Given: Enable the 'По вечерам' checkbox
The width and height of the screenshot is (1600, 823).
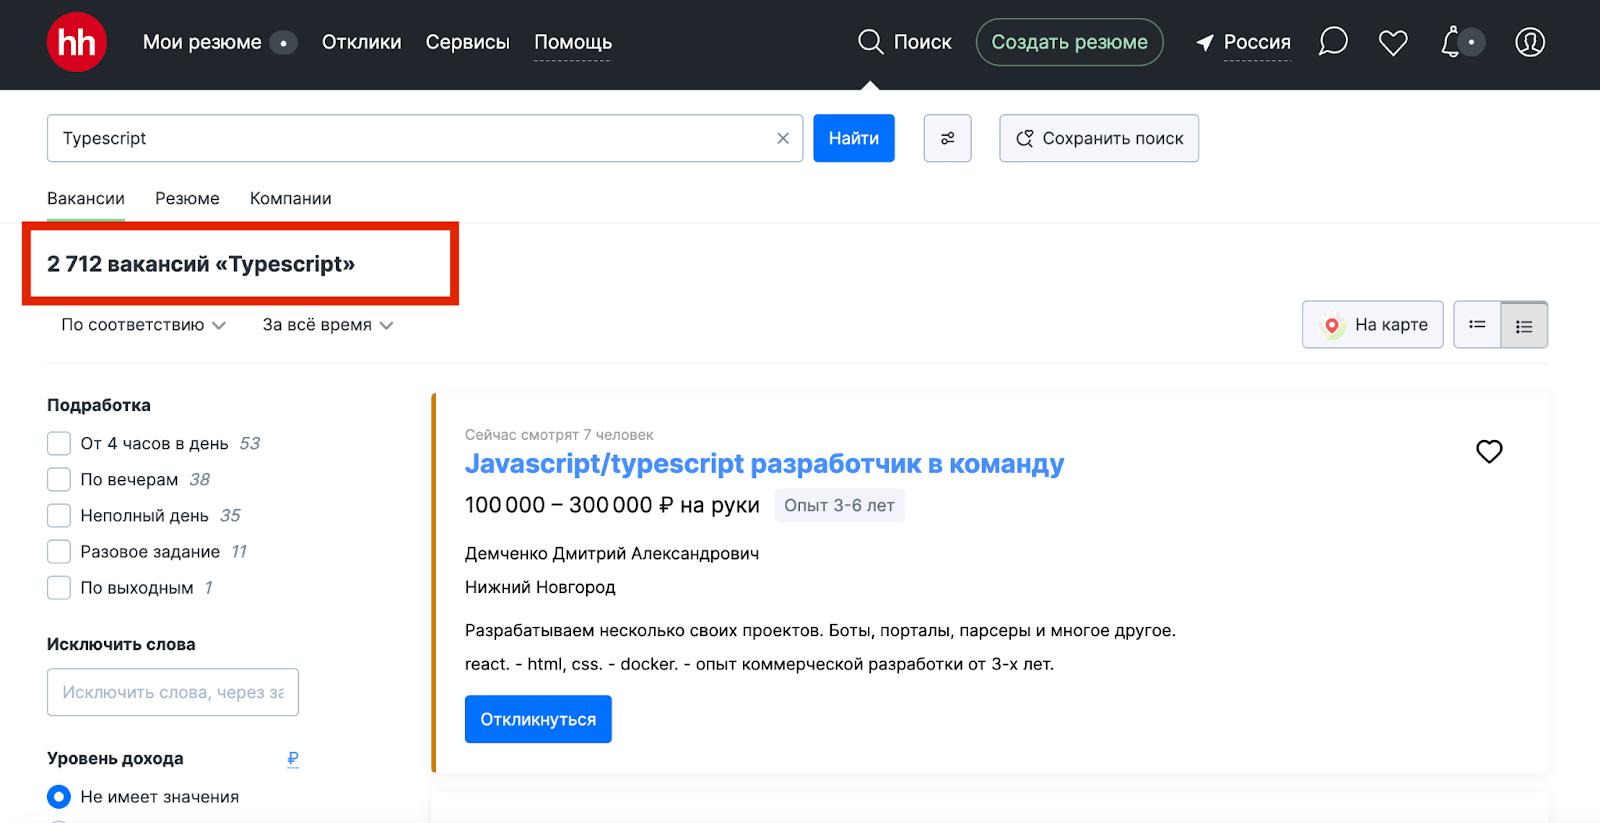Looking at the screenshot, I should coord(59,479).
